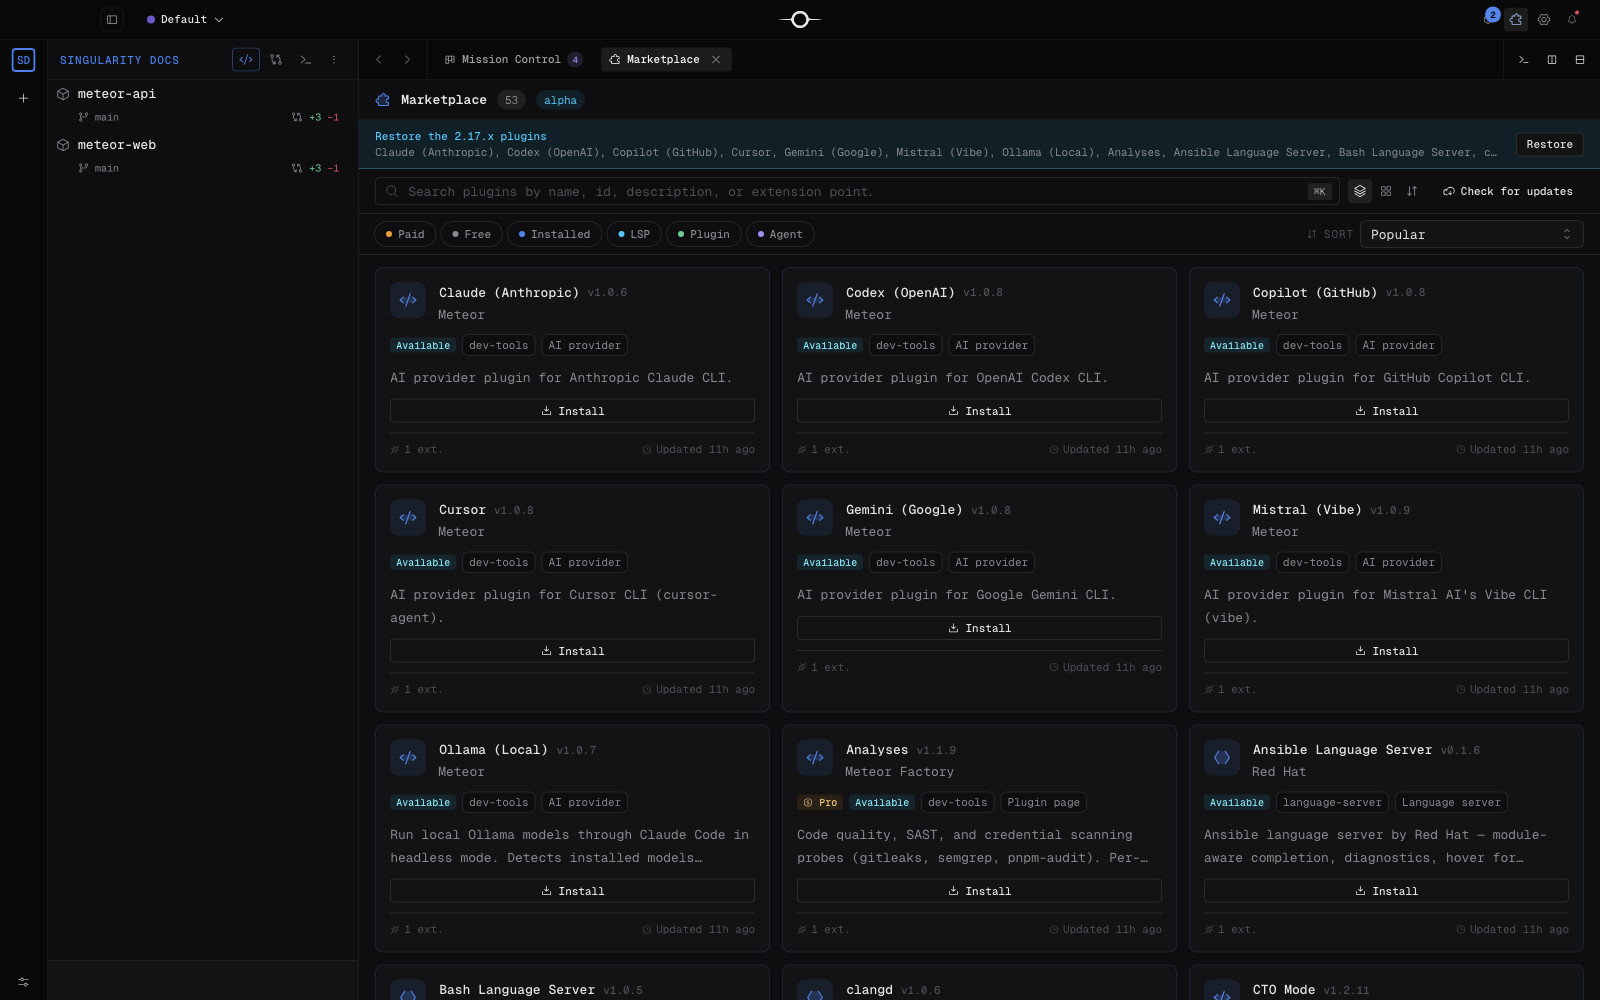
Task: View meteor-web changes +3 -1
Action: pos(316,168)
